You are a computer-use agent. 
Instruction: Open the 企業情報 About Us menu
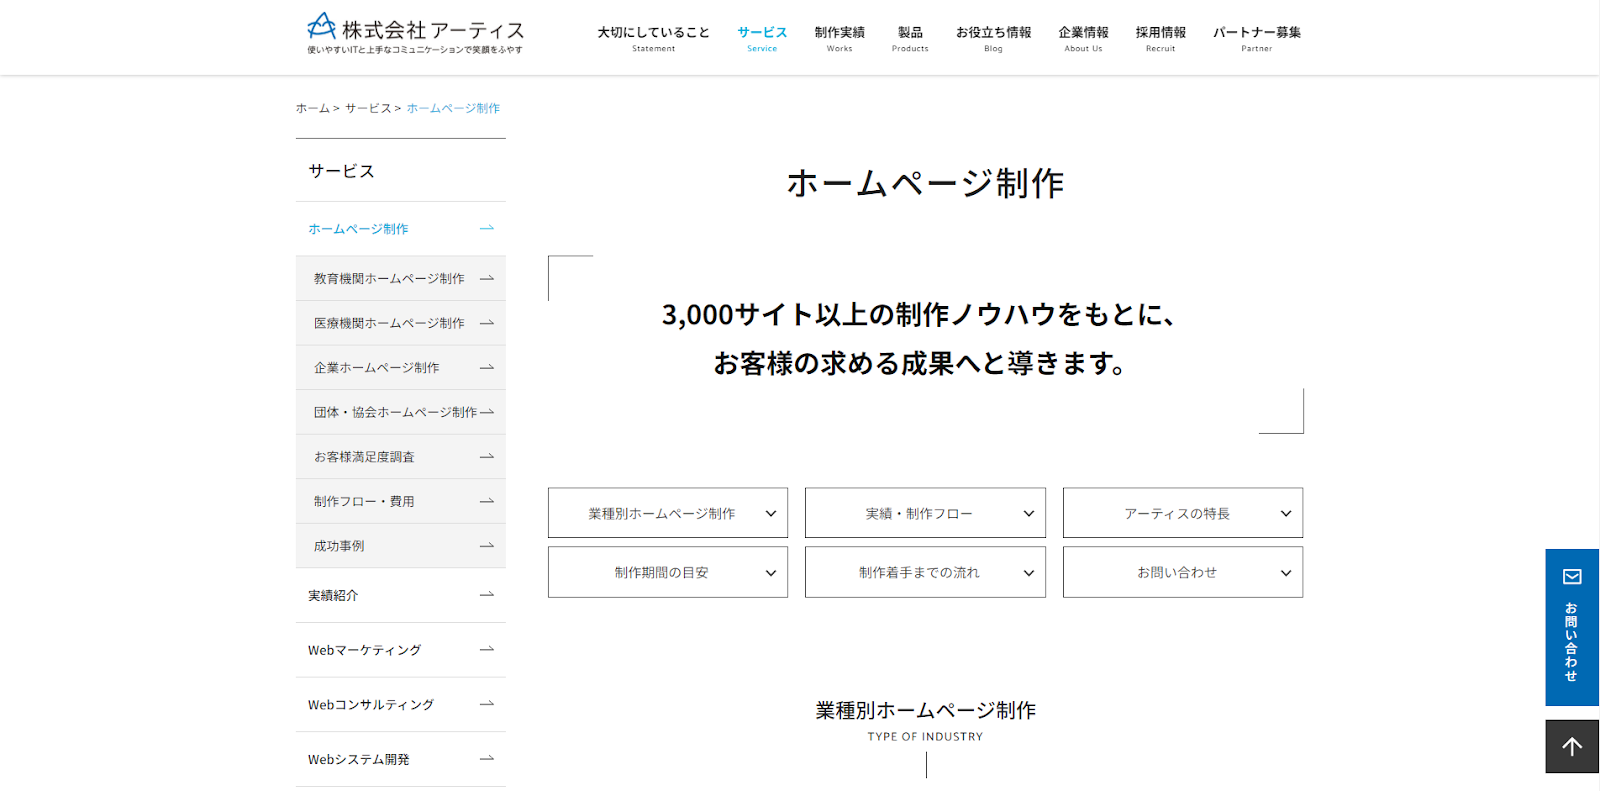1083,38
